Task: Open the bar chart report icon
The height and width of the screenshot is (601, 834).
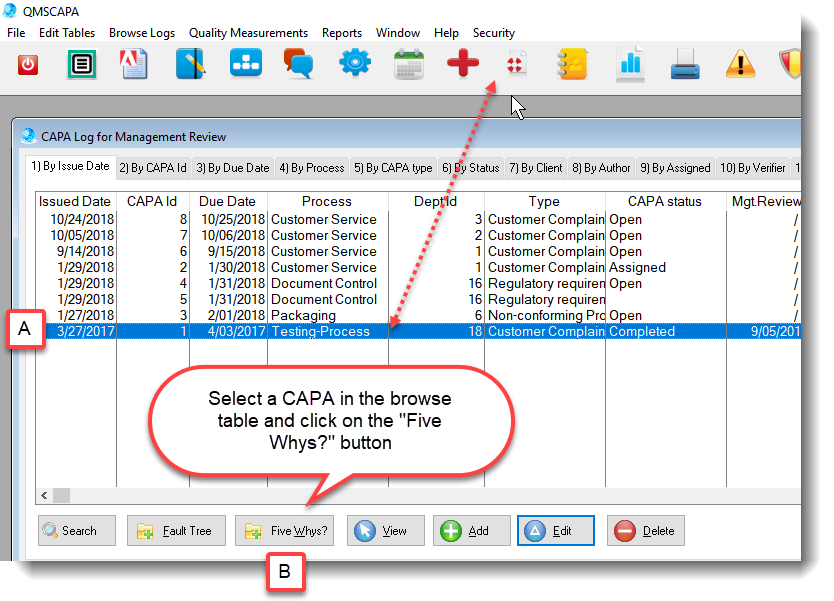Action: click(x=630, y=65)
